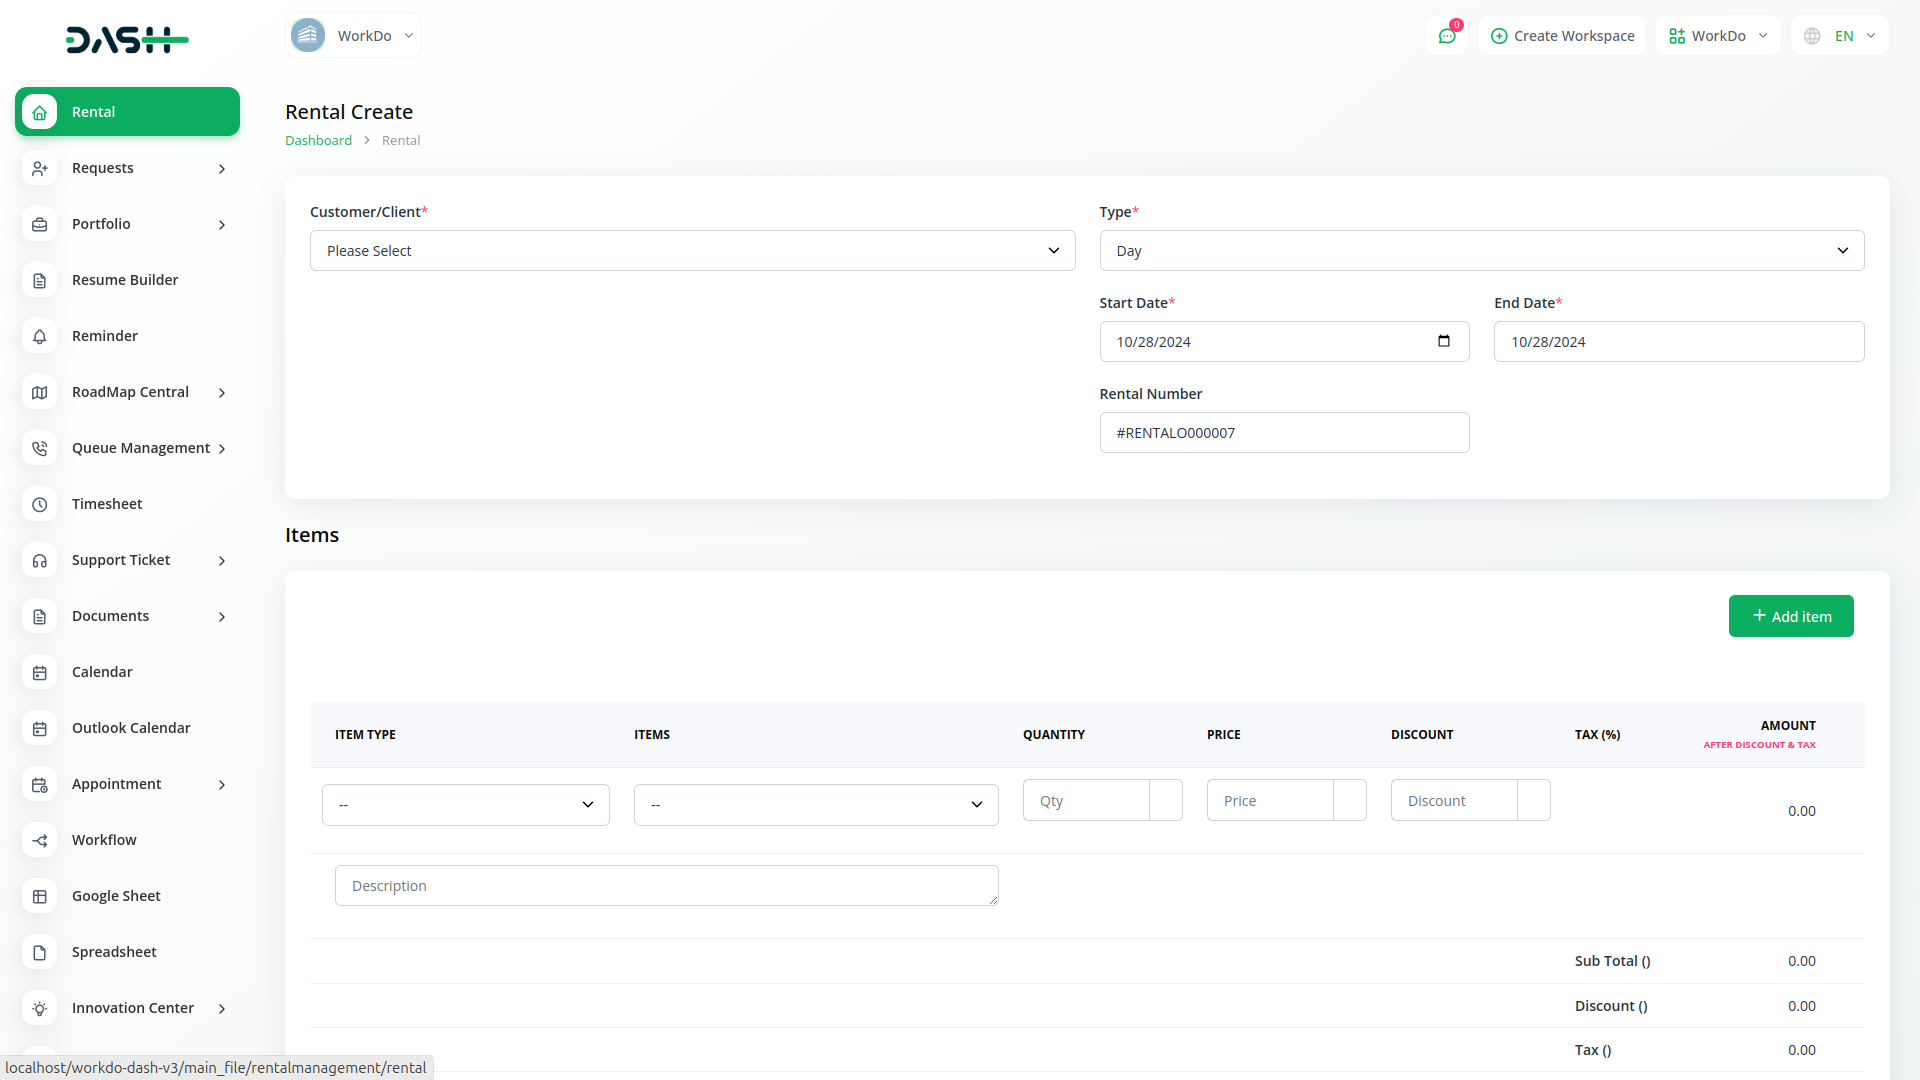The image size is (1920, 1080).
Task: Click the Add item button
Action: 1790,616
